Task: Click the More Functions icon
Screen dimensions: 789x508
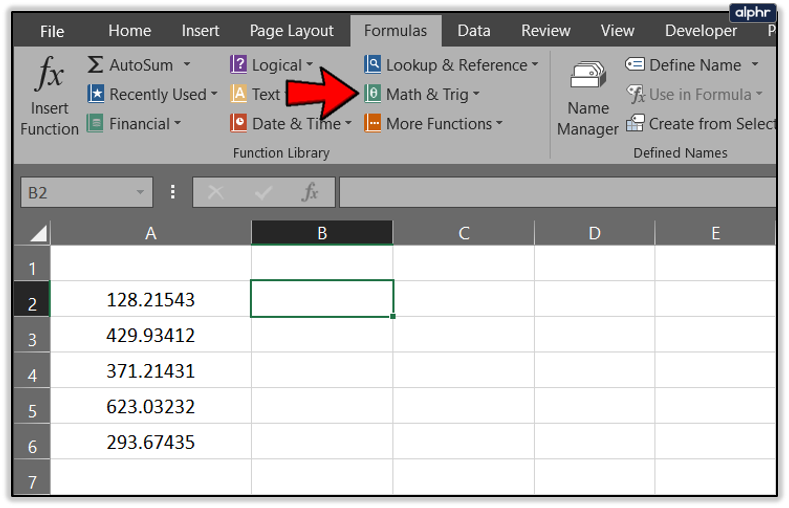Action: pyautogui.click(x=372, y=123)
